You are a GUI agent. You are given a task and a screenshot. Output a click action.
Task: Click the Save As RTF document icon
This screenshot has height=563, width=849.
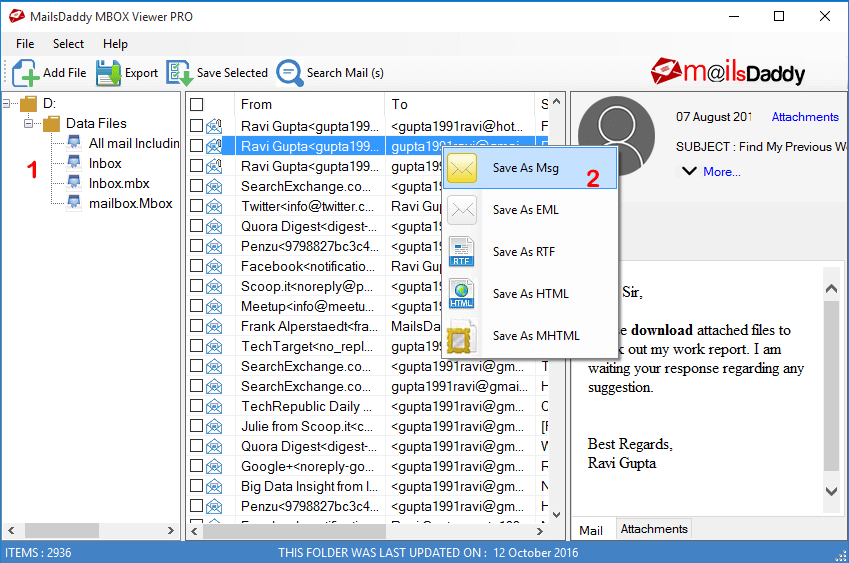(x=461, y=252)
